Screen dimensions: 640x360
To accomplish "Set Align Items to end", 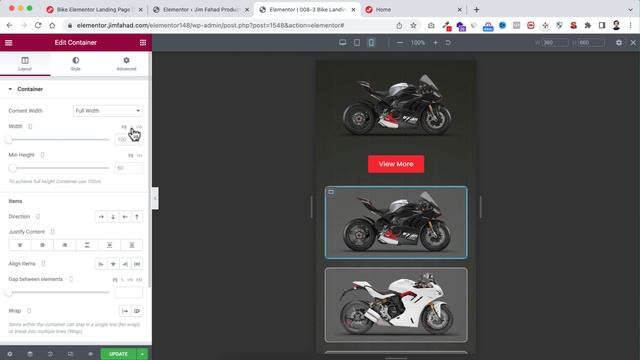I will pos(125,264).
